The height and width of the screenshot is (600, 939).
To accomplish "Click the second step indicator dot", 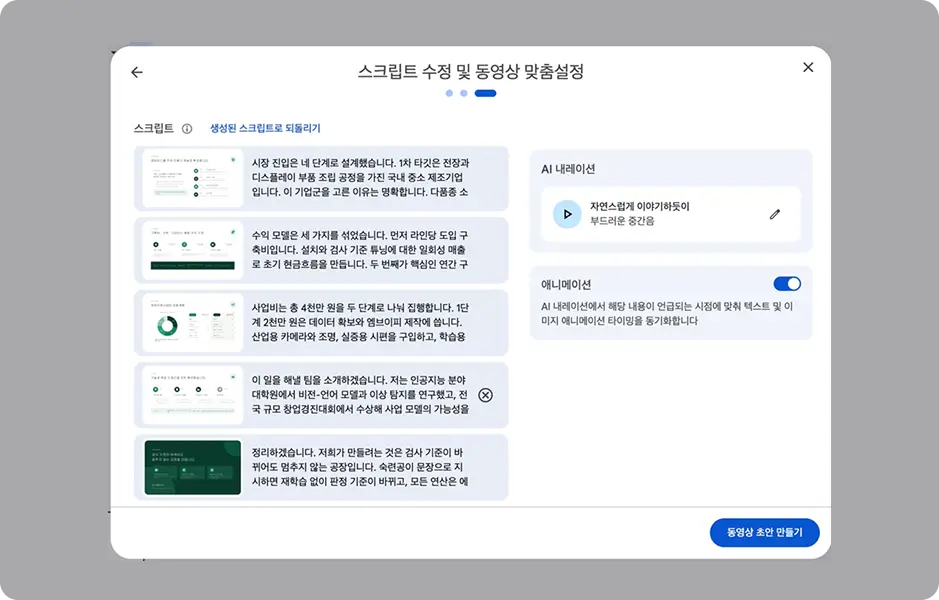I will coord(464,93).
